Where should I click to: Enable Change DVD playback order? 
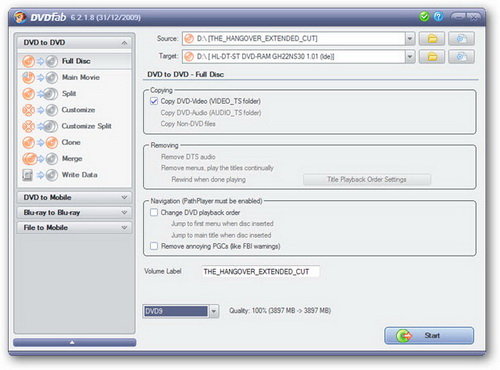(154, 212)
